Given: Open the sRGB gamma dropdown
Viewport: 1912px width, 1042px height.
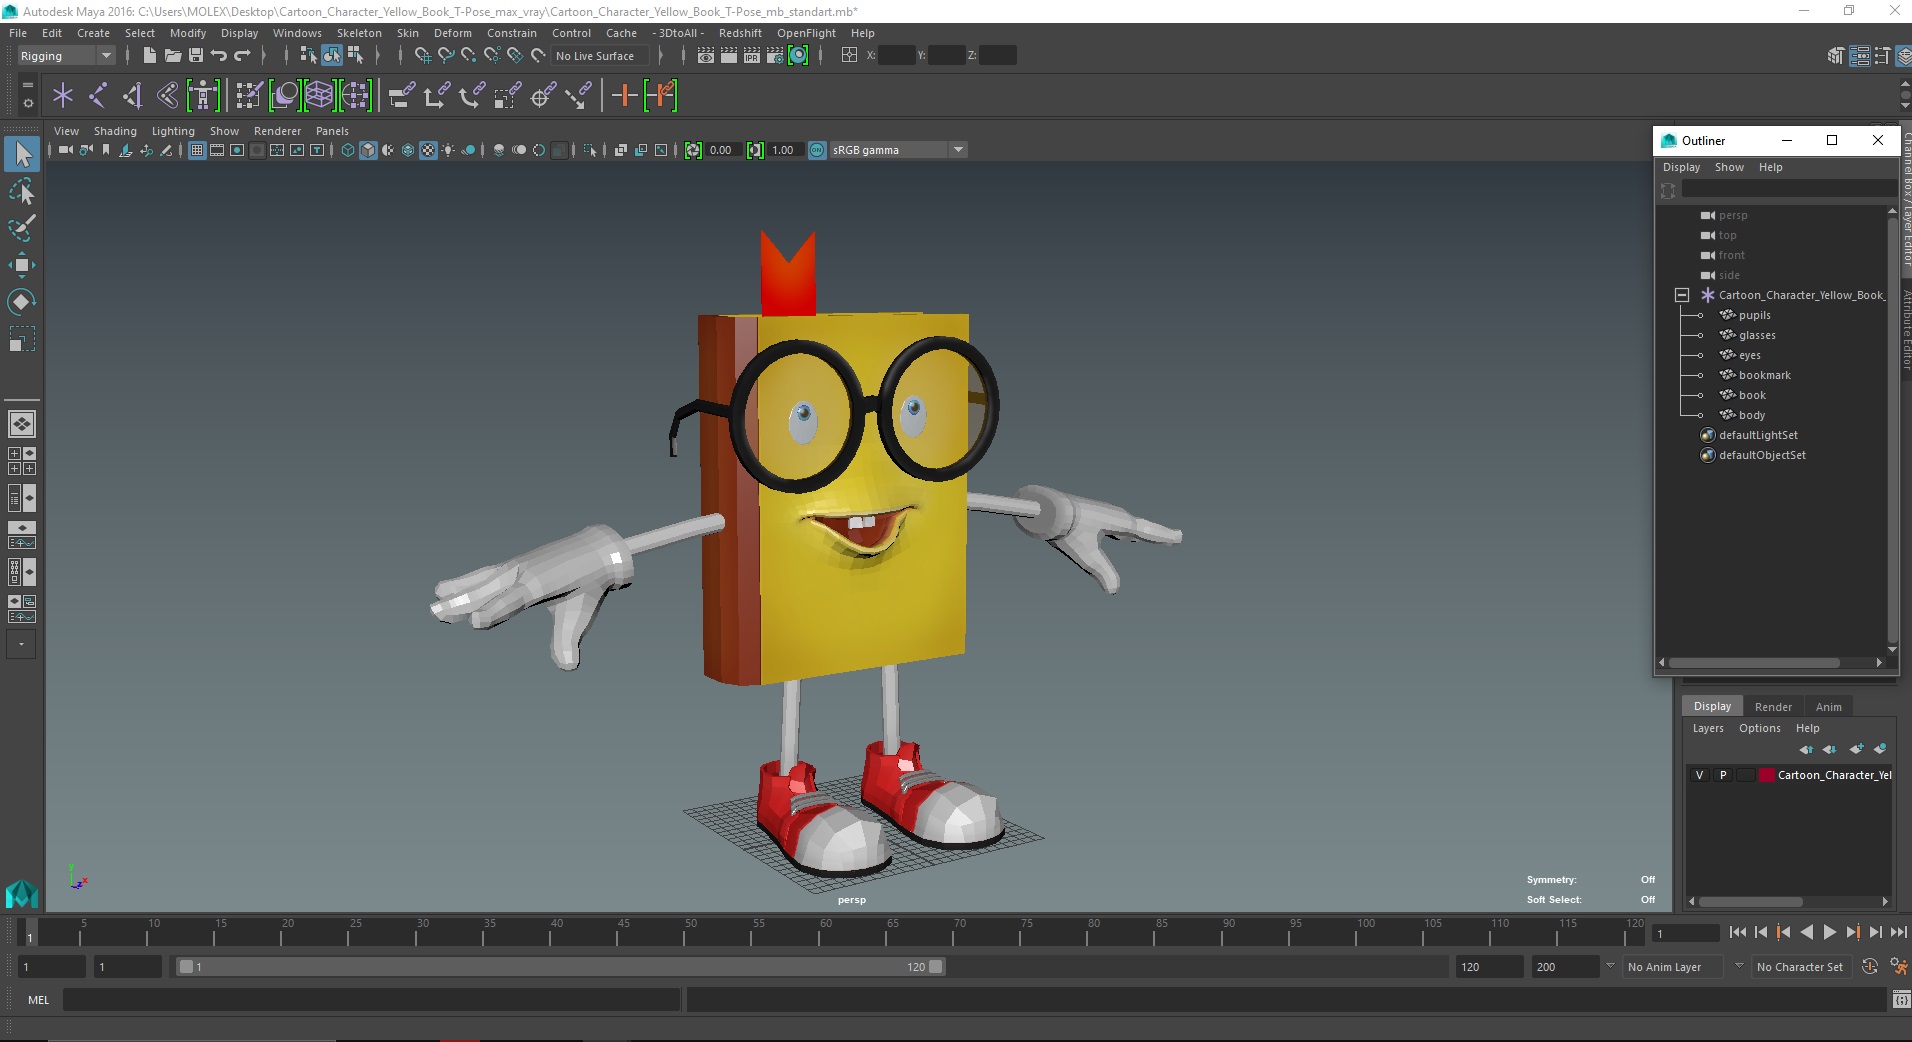Looking at the screenshot, I should [898, 150].
